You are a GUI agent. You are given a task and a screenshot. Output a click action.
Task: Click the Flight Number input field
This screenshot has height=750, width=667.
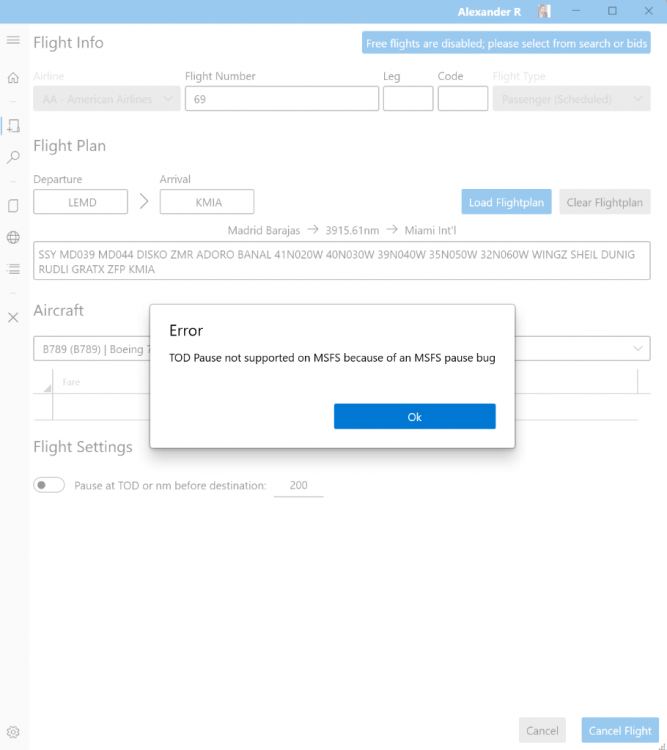tap(281, 99)
